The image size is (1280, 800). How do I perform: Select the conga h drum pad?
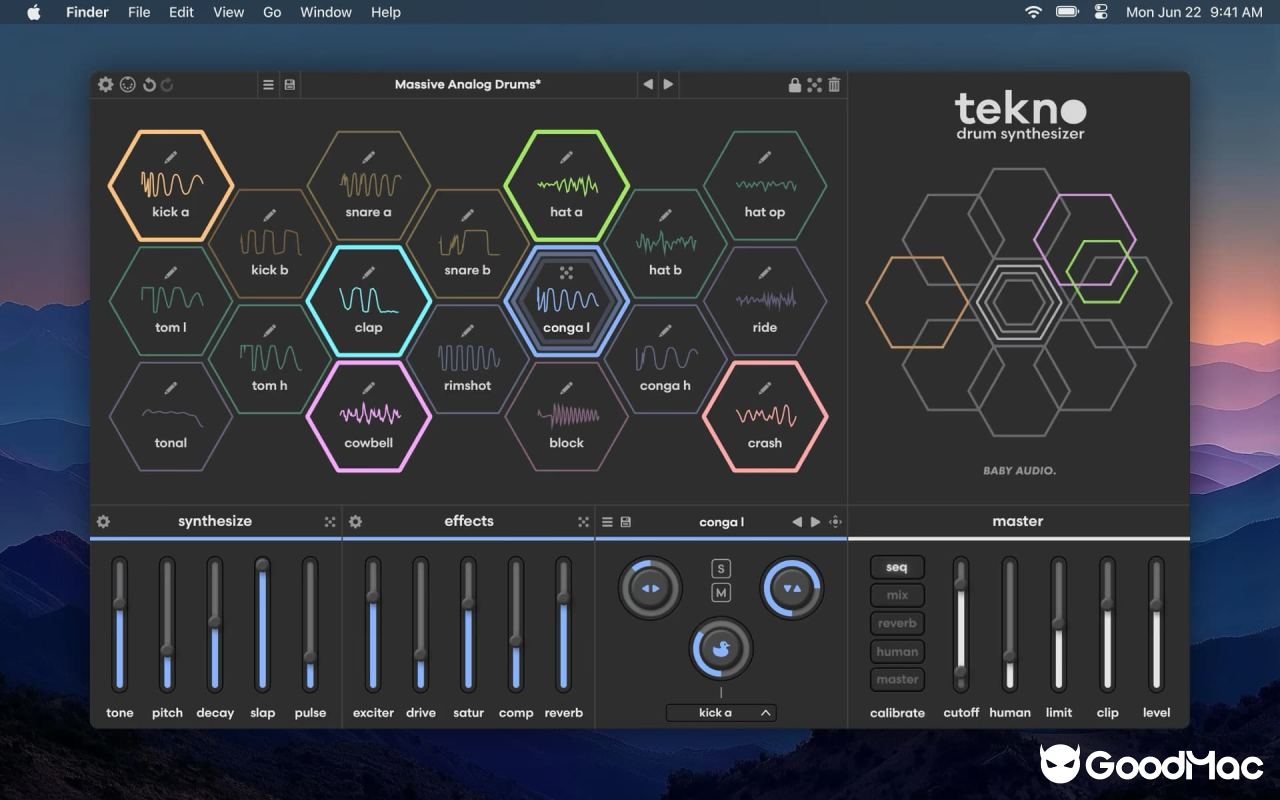tap(665, 359)
